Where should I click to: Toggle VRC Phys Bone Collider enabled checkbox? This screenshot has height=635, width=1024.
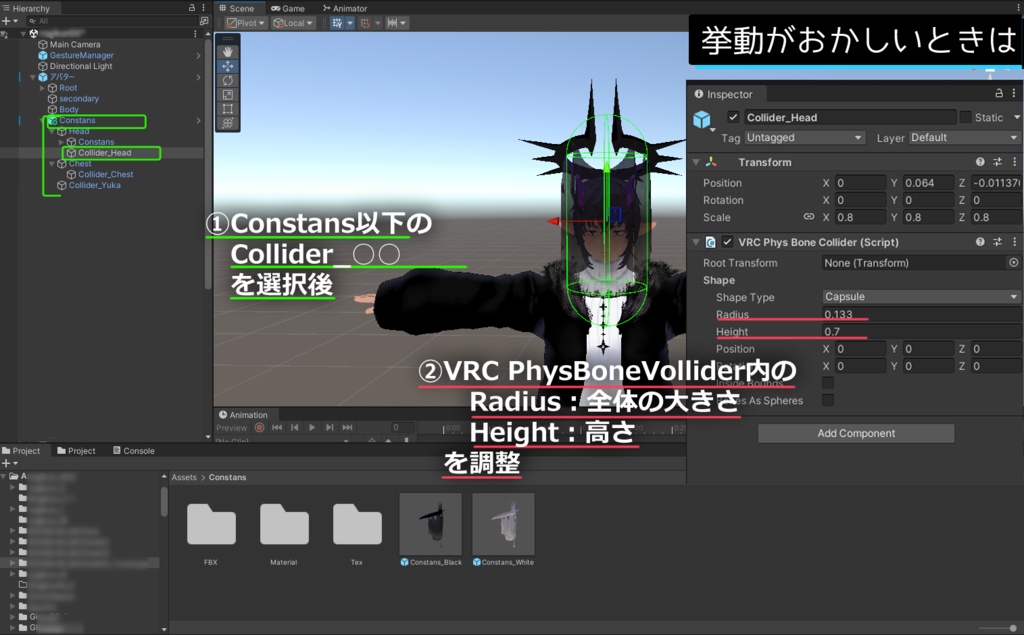point(727,242)
